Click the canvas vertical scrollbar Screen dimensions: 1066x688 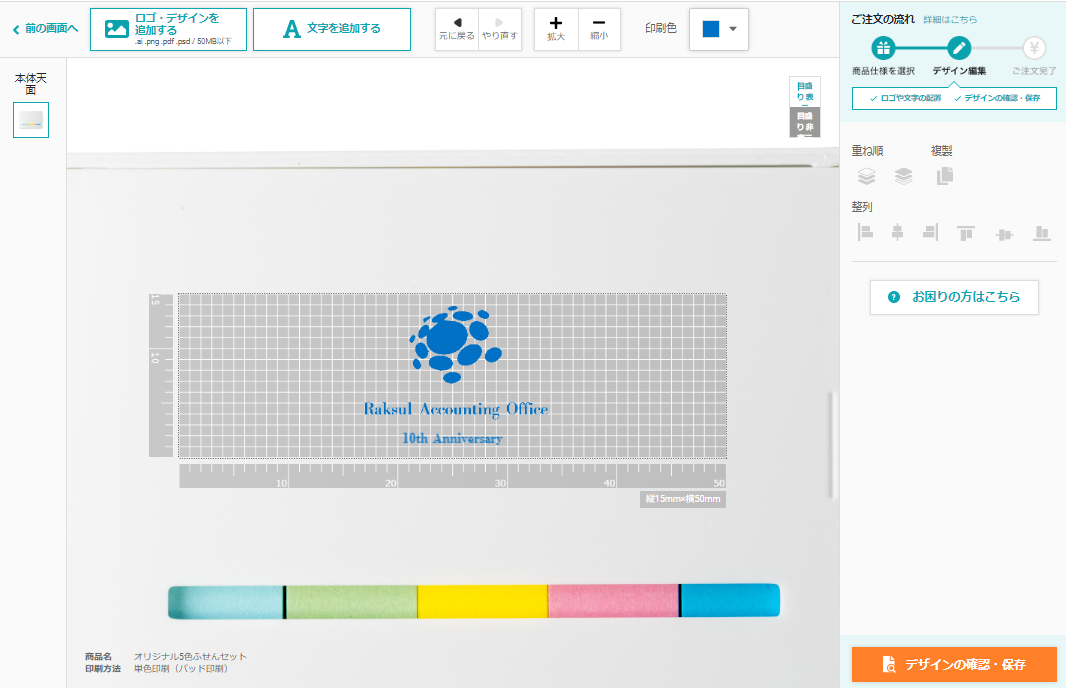[830, 445]
